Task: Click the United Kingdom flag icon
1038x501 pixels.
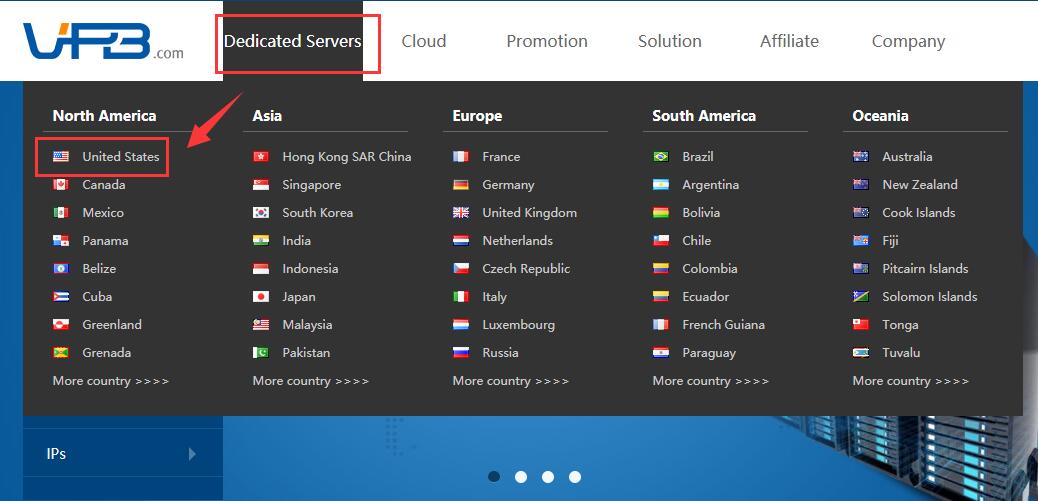Action: coord(461,212)
